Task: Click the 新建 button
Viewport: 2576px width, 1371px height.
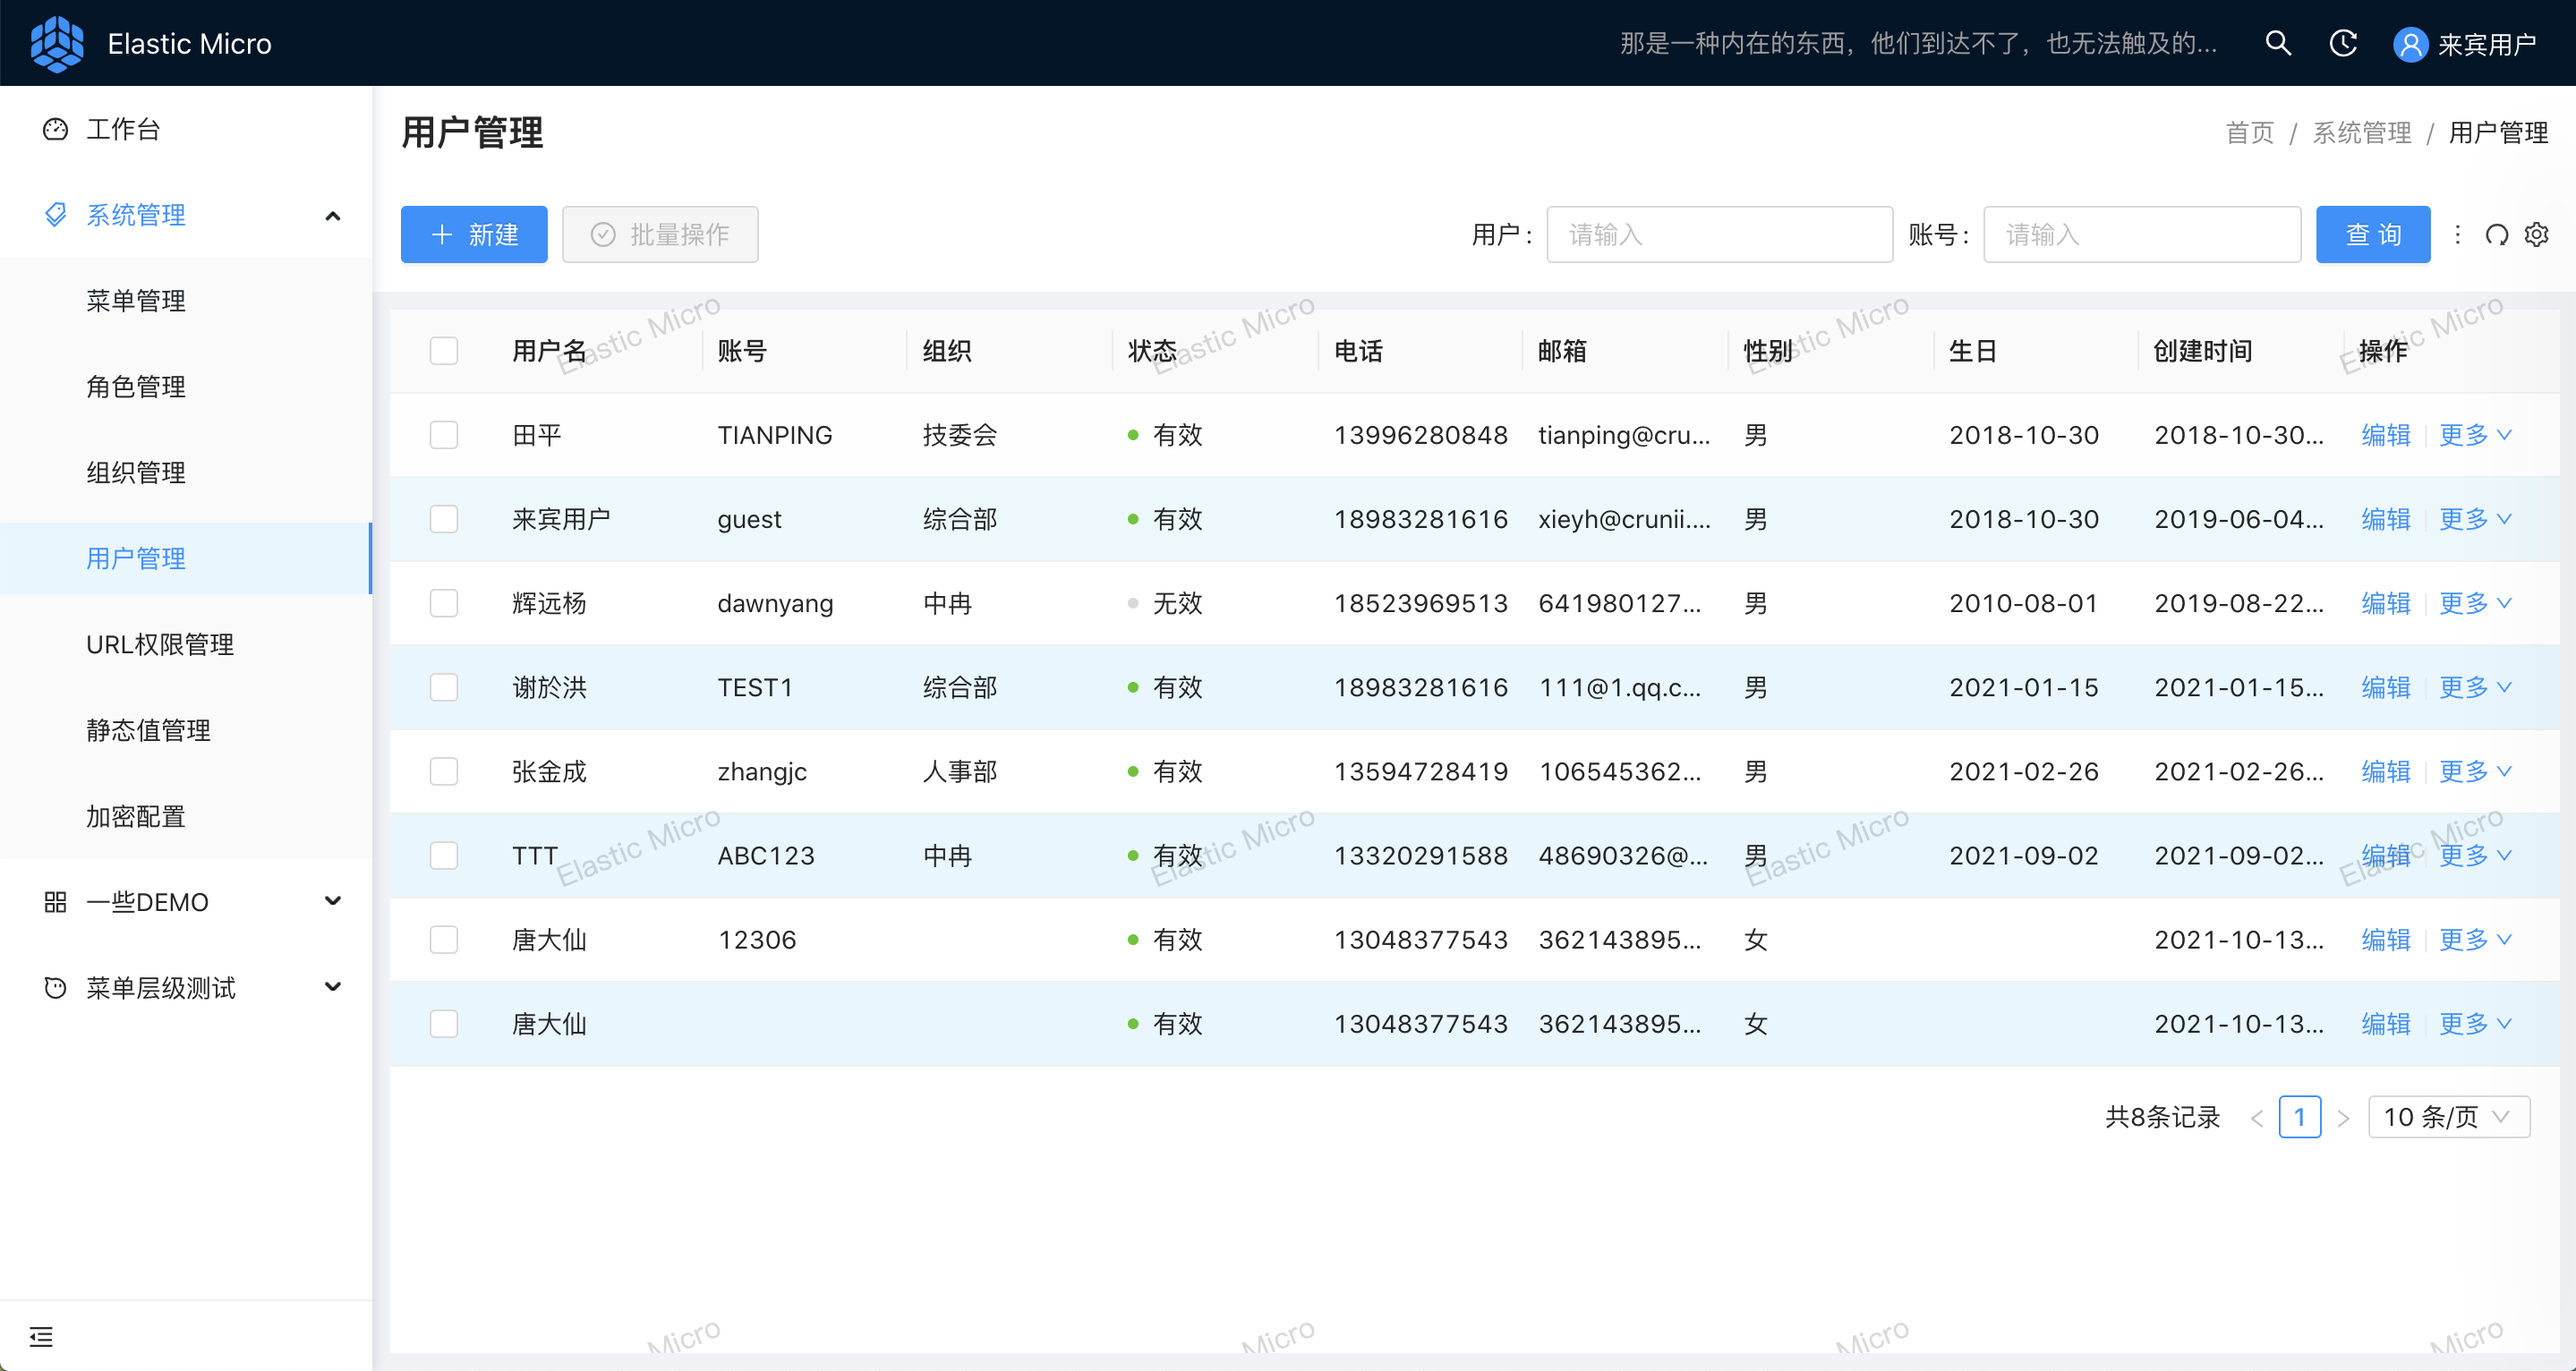Action: (474, 235)
